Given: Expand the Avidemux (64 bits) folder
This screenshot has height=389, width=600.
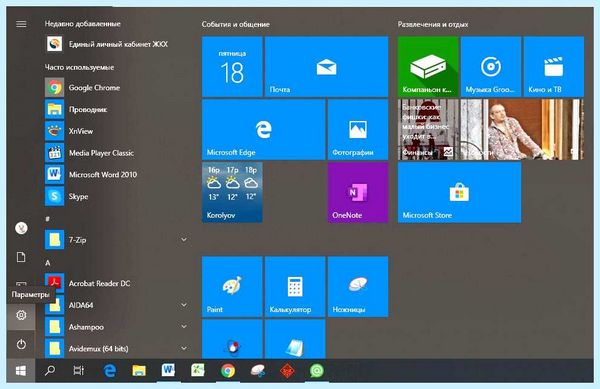Looking at the screenshot, I should pos(184,348).
